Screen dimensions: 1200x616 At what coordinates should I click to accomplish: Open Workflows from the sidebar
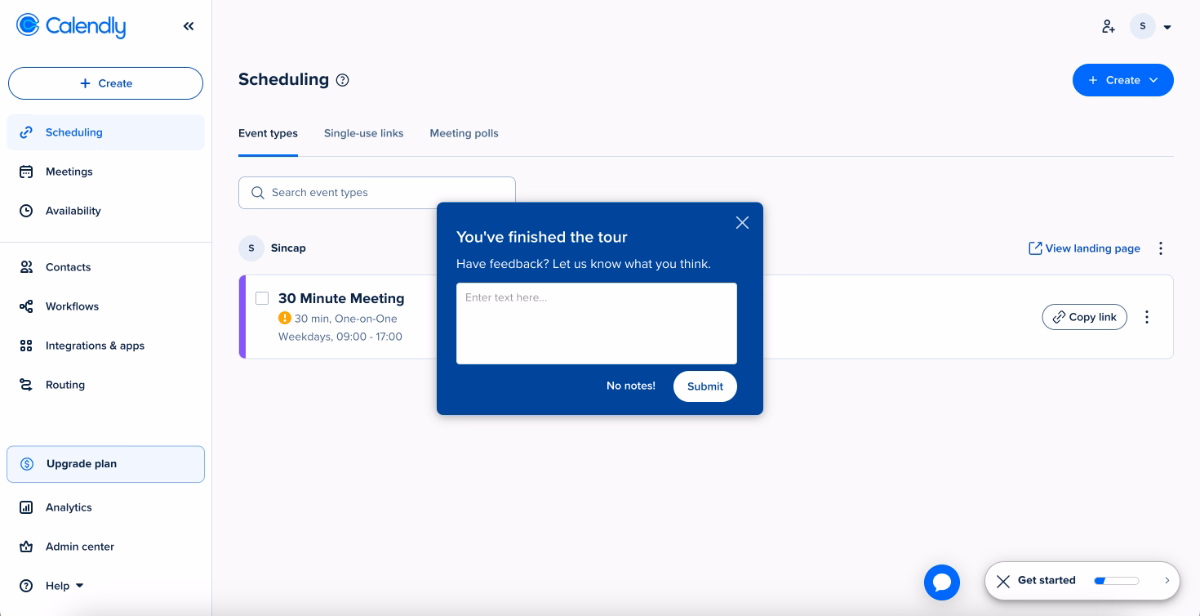[x=70, y=306]
